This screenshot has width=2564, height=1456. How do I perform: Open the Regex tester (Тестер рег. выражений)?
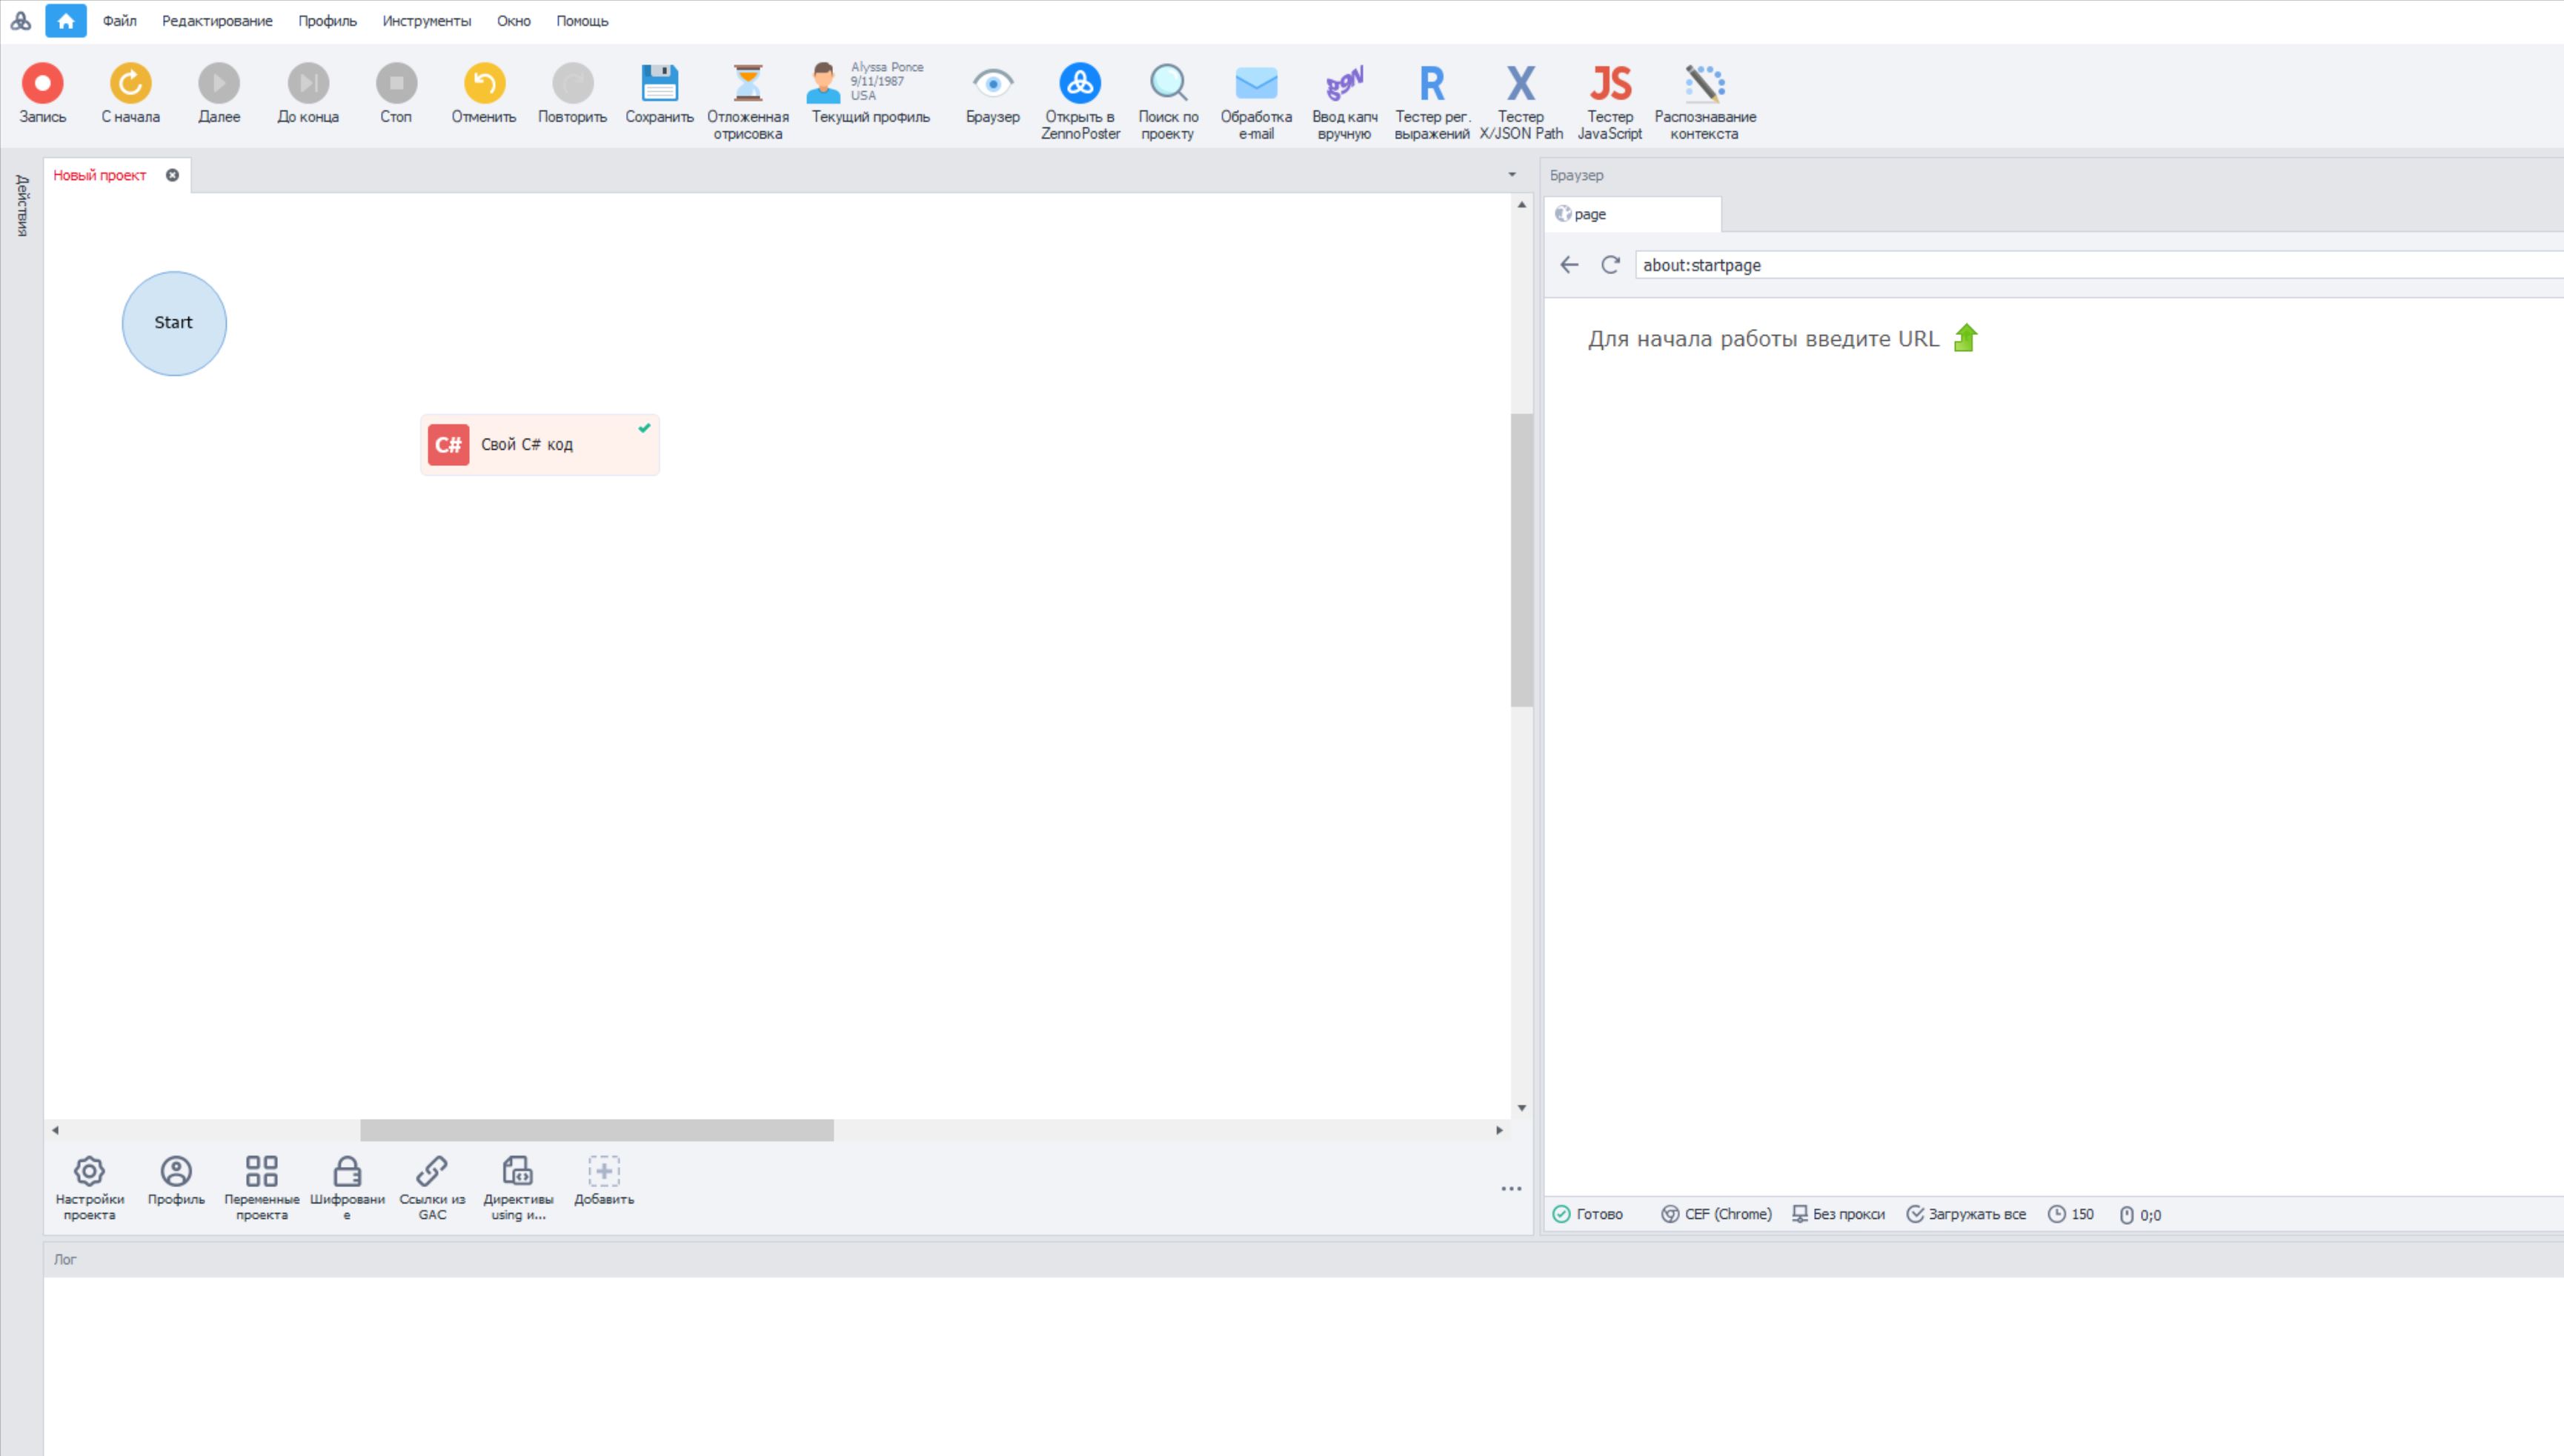1431,84
